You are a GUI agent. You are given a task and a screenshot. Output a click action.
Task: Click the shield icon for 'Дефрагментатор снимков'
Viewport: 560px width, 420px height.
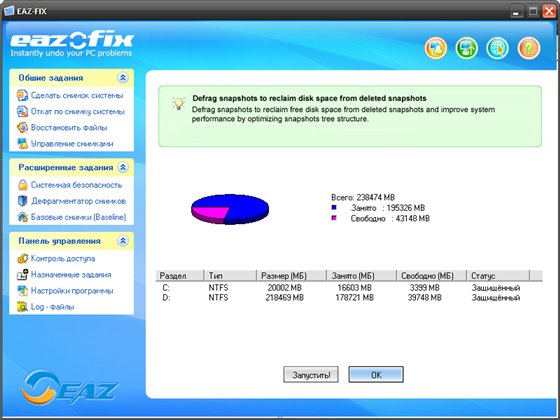[x=22, y=201]
